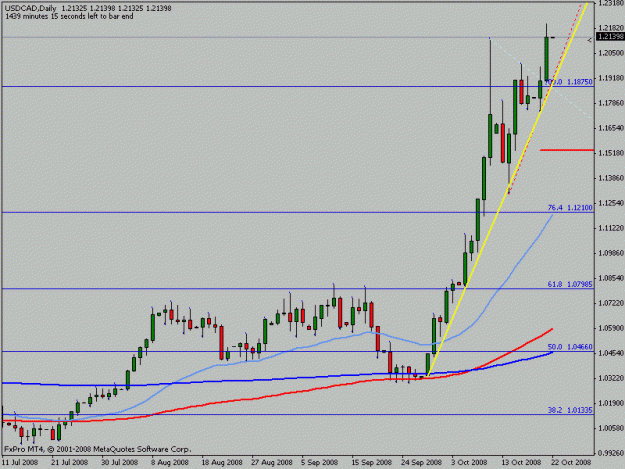Screen dimensions: 625x469
Task: Click the date label '5 Sep 2008'
Action: [320, 462]
